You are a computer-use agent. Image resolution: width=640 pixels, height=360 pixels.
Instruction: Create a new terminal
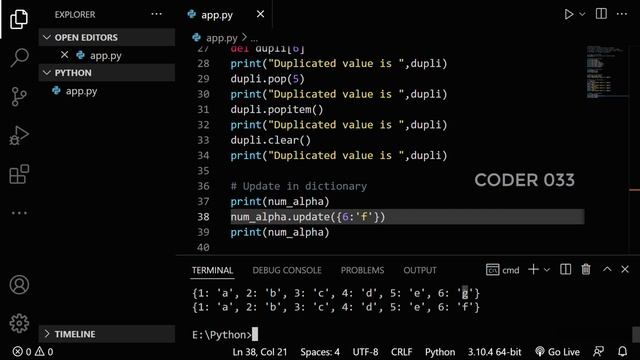click(533, 269)
